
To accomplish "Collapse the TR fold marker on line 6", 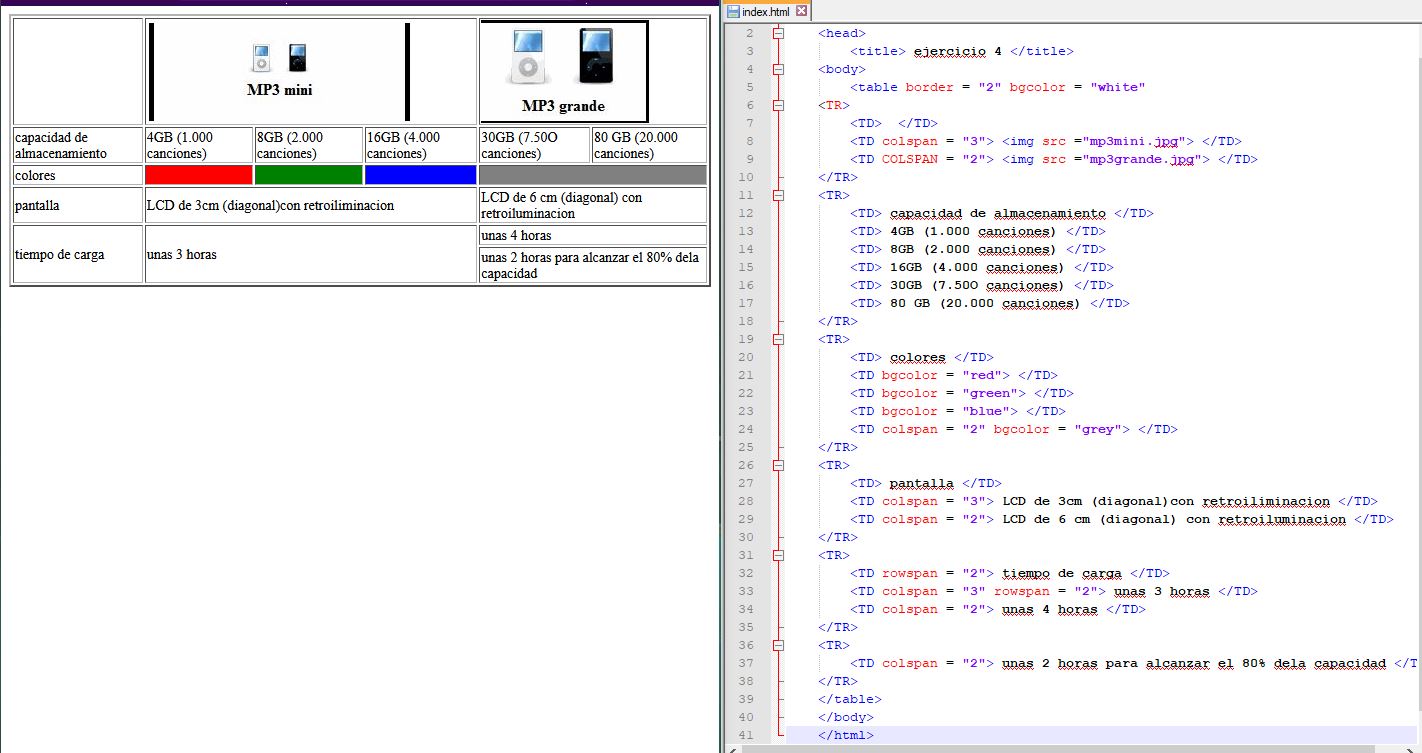I will pyautogui.click(x=778, y=105).
